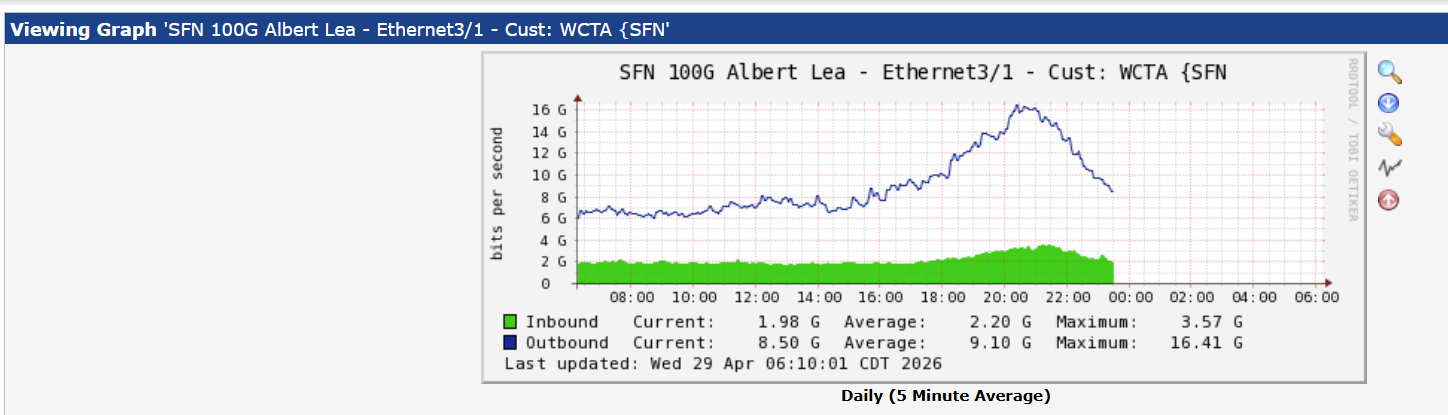Click the Outbound Maximum 16.41 G value
This screenshot has width=1448, height=415.
click(x=1208, y=343)
